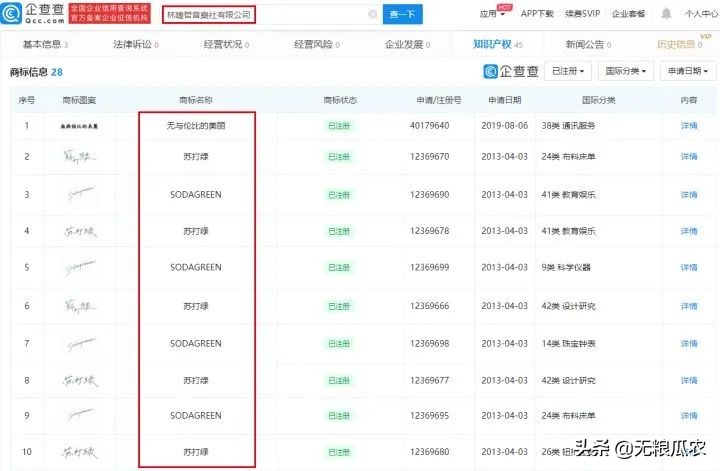Switch to the 法律诉讼 tab
The height and width of the screenshot is (471, 720).
tap(136, 44)
